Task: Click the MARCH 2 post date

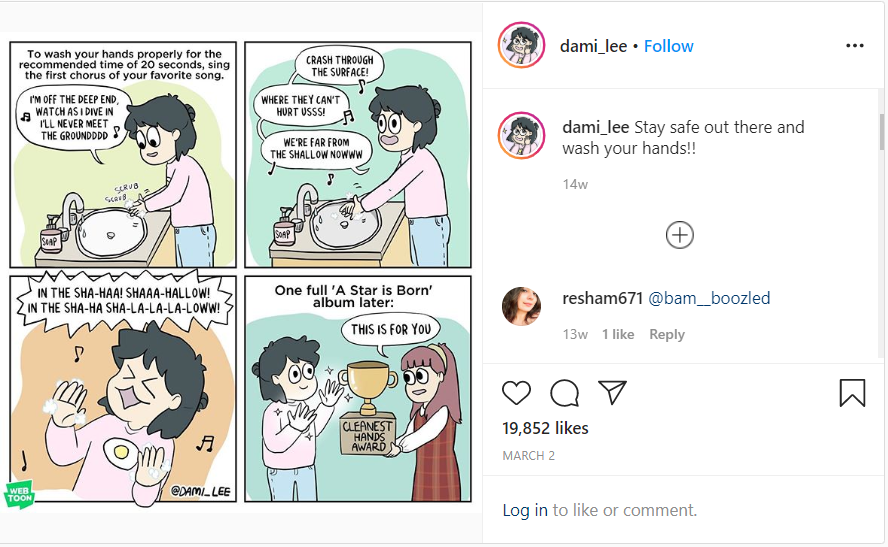Action: [529, 456]
